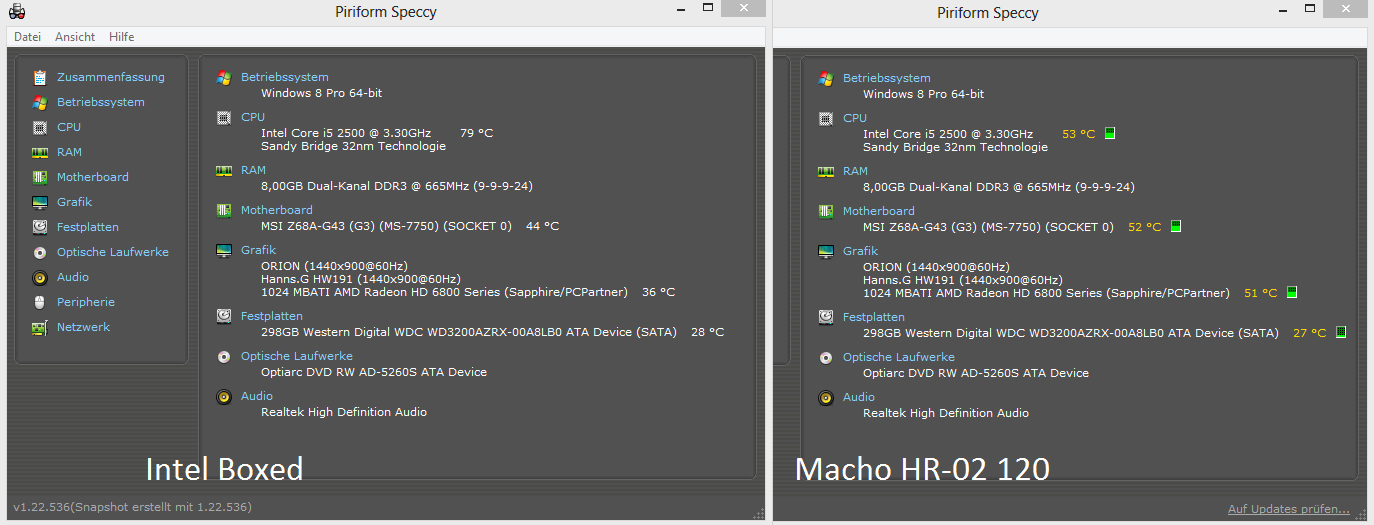
Task: Click Motherboard icon in right window summary
Action: coord(826,211)
